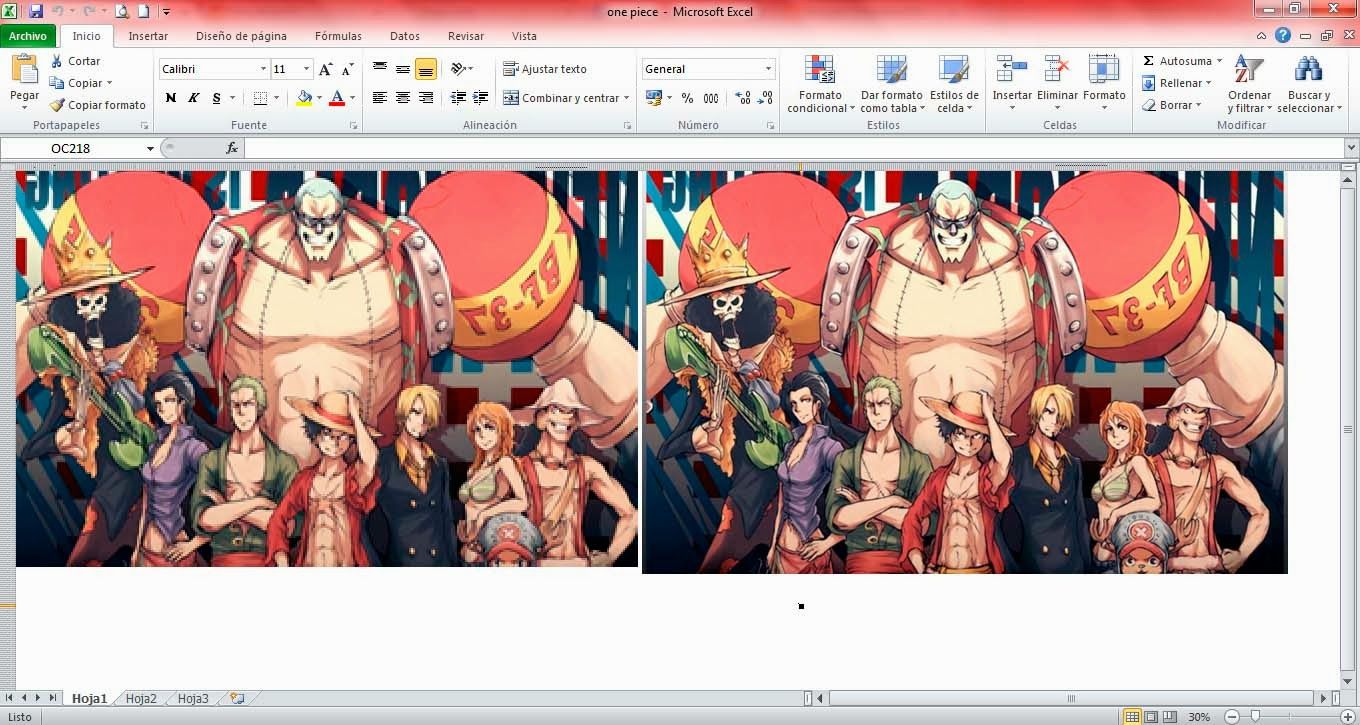Click the Cortar scissors icon
The image size is (1360, 725).
click(57, 61)
